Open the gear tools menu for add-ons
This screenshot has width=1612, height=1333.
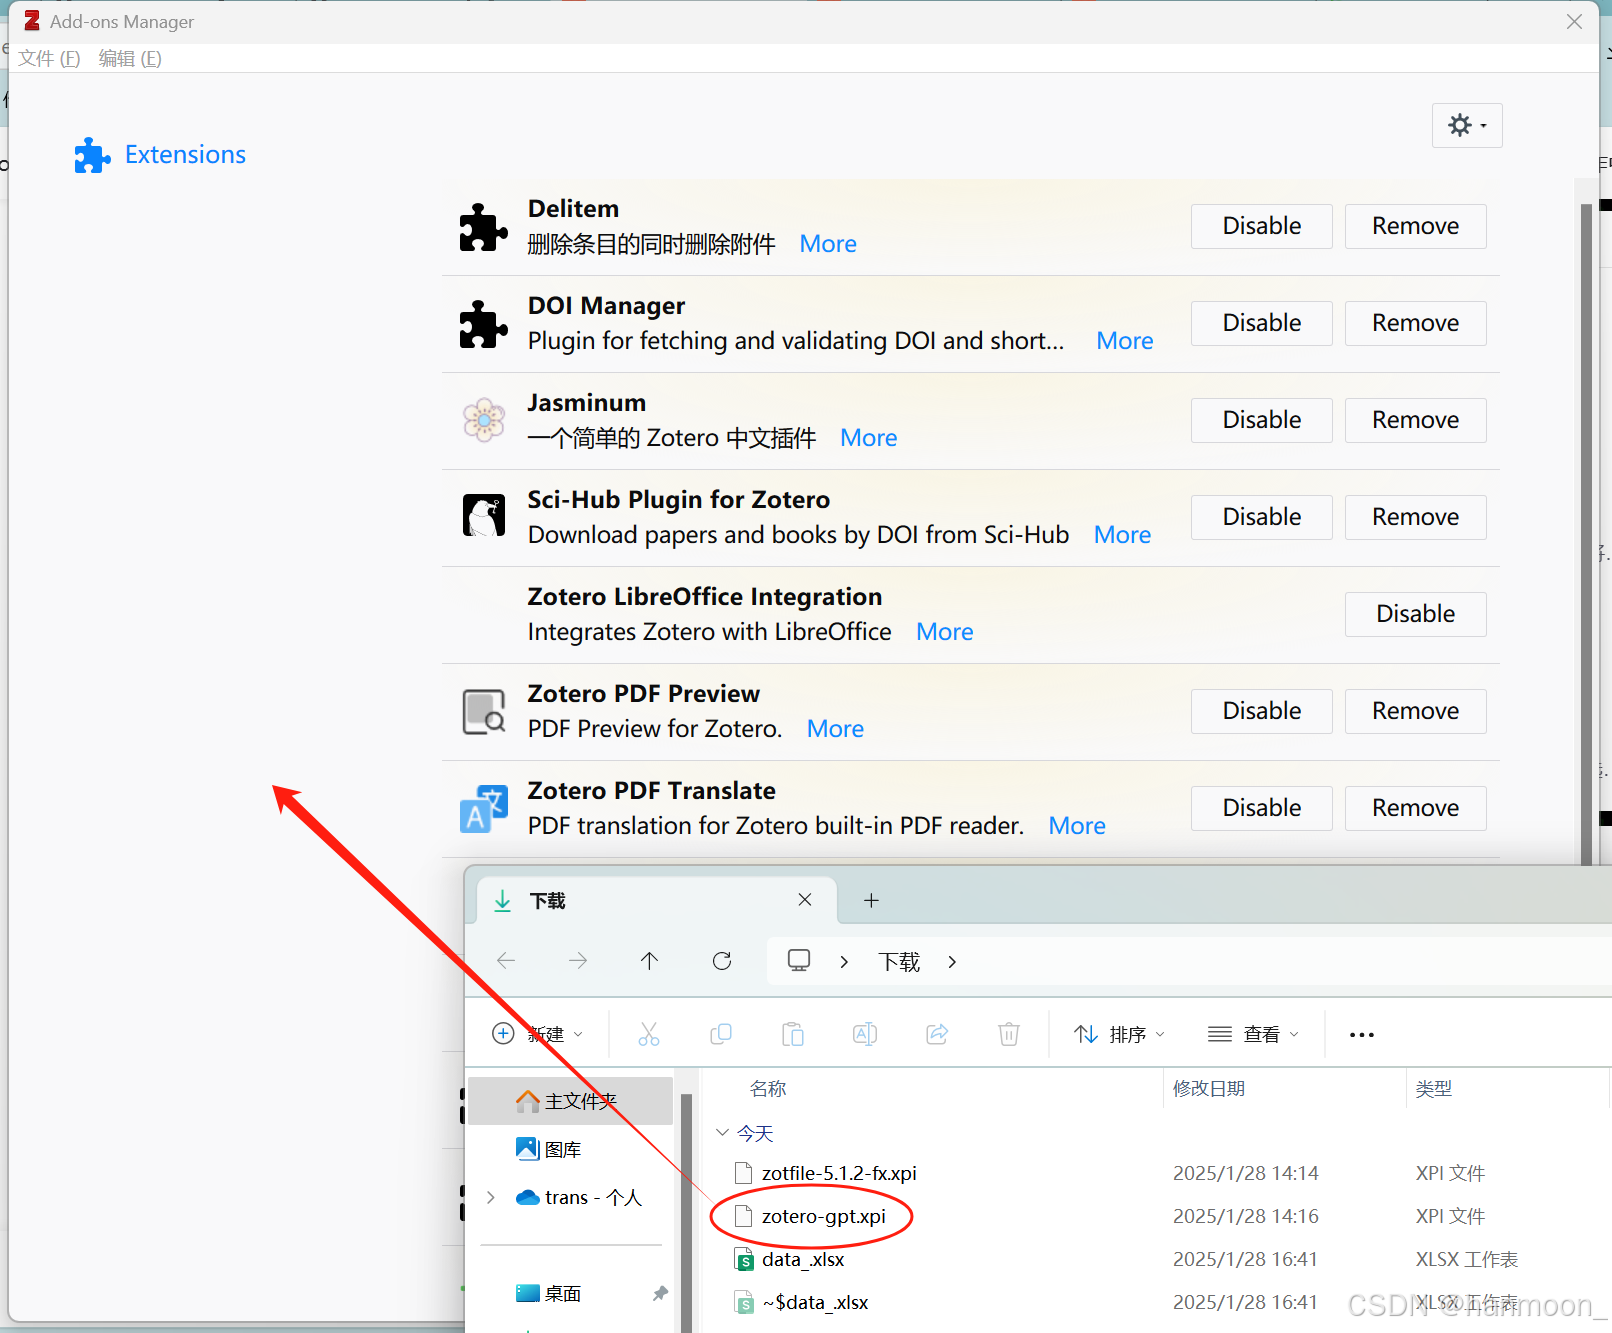[1467, 126]
